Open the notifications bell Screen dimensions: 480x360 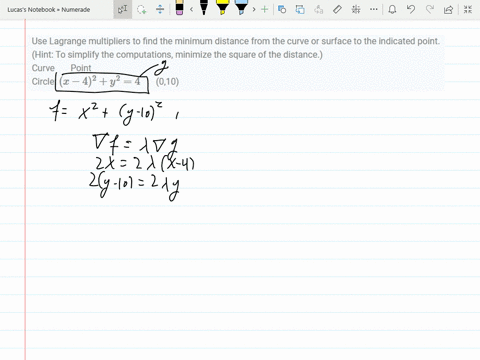(392, 9)
